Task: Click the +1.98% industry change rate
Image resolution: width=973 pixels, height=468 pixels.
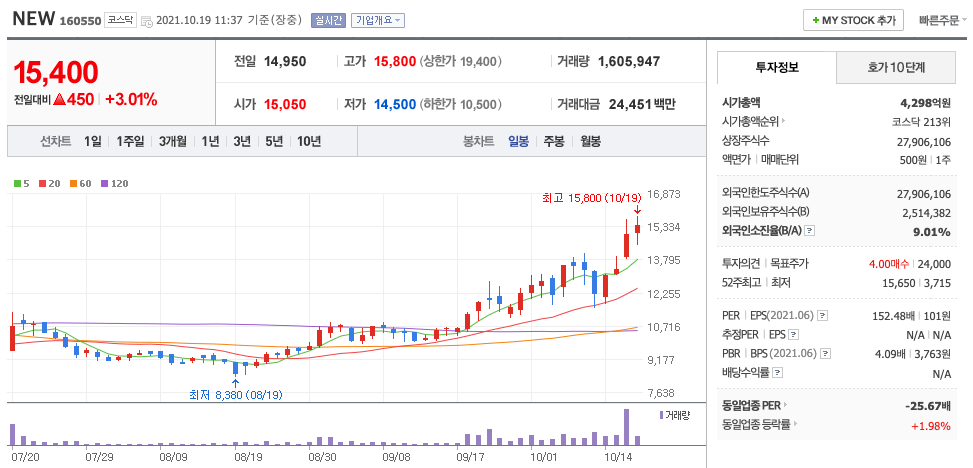Action: tap(931, 426)
